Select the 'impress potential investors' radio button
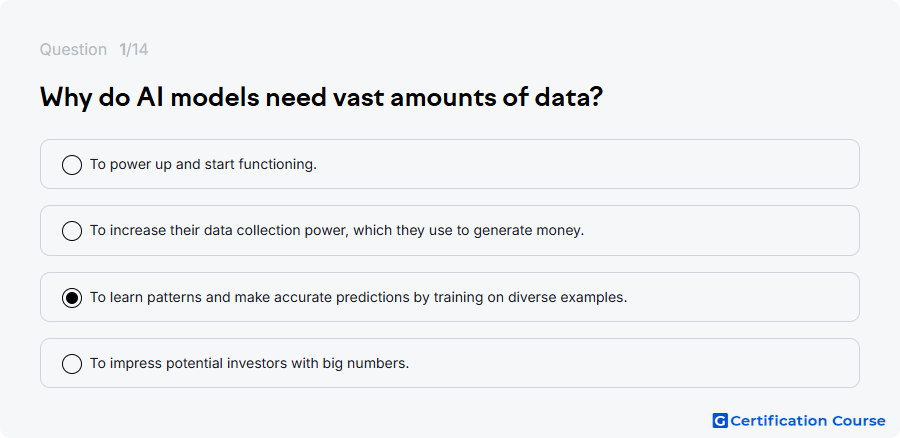 (x=72, y=364)
